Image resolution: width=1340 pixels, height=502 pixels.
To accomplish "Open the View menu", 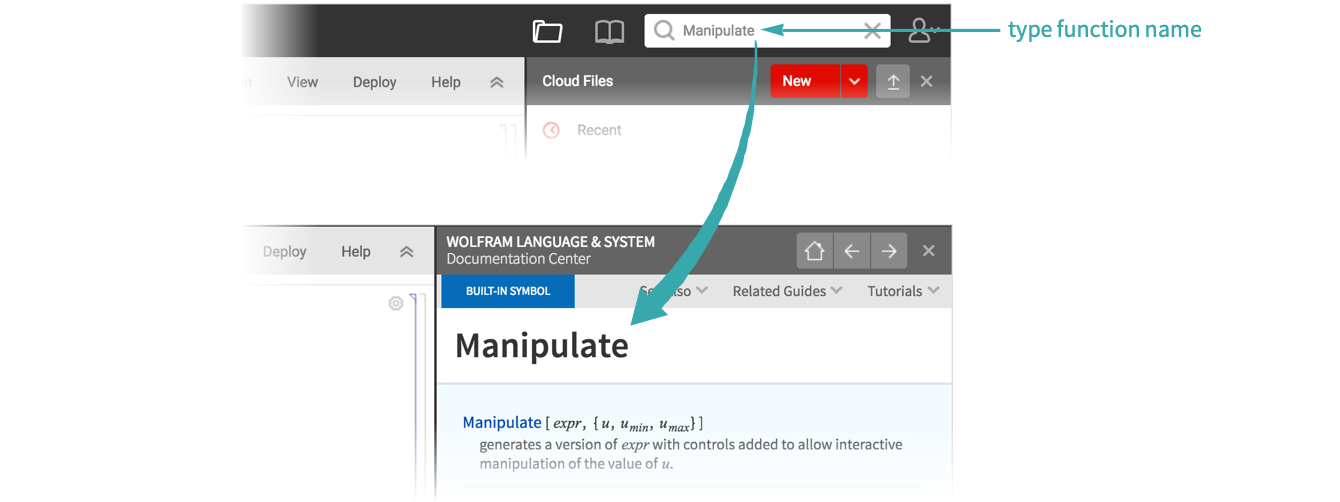I will point(302,82).
